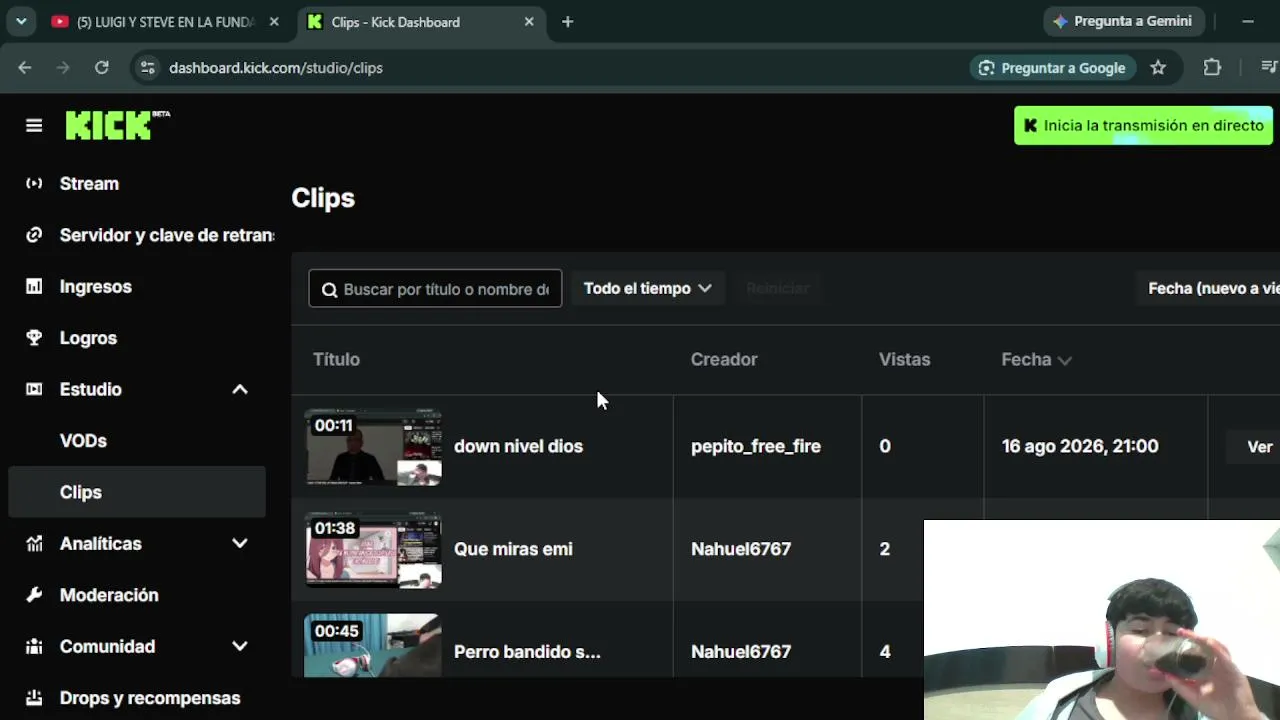Click creator 'pepito_free_fire'
Image resolution: width=1280 pixels, height=720 pixels.
click(756, 446)
